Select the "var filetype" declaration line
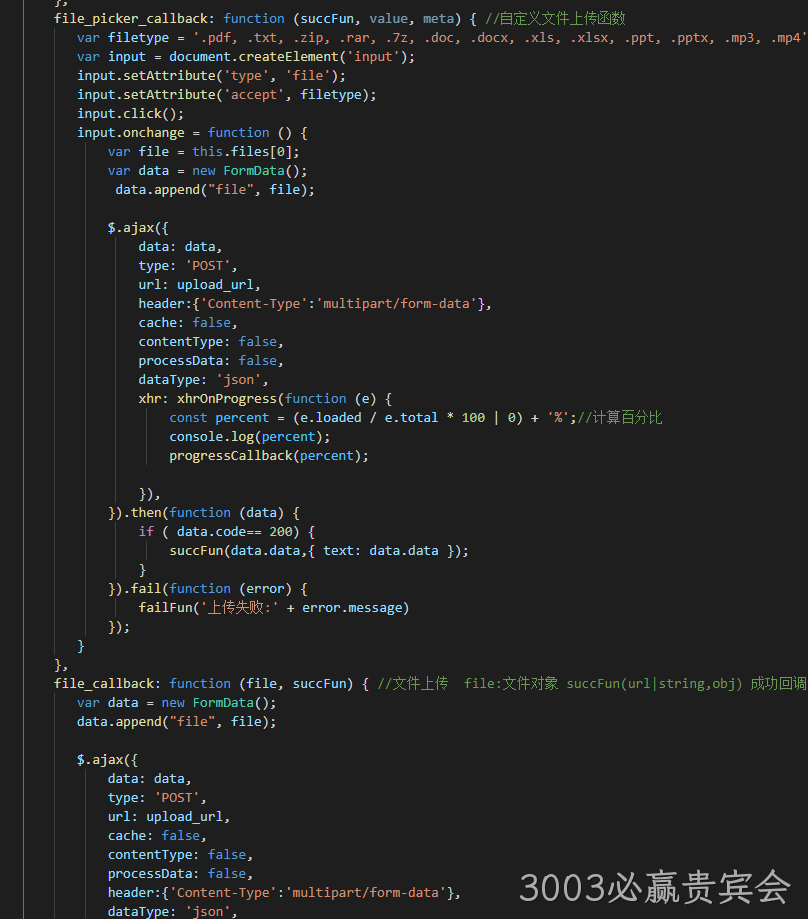The width and height of the screenshot is (808, 919). pyautogui.click(x=442, y=38)
